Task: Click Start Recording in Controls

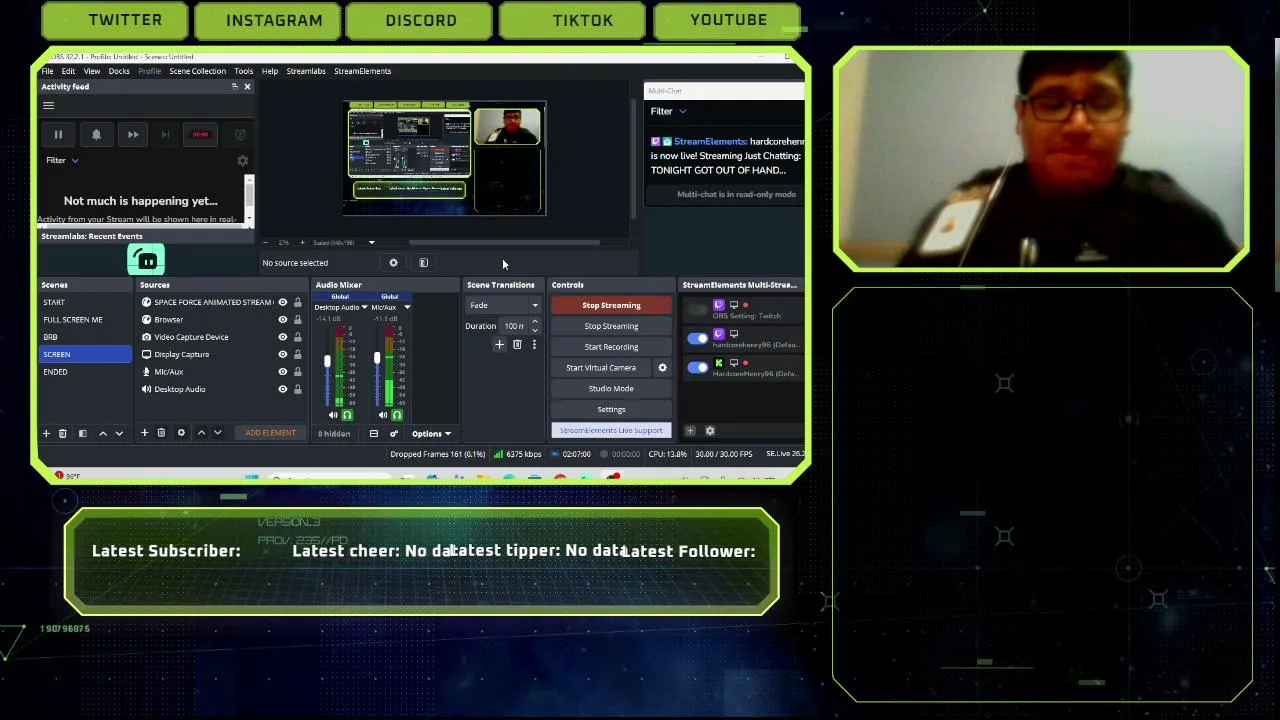Action: tap(611, 347)
